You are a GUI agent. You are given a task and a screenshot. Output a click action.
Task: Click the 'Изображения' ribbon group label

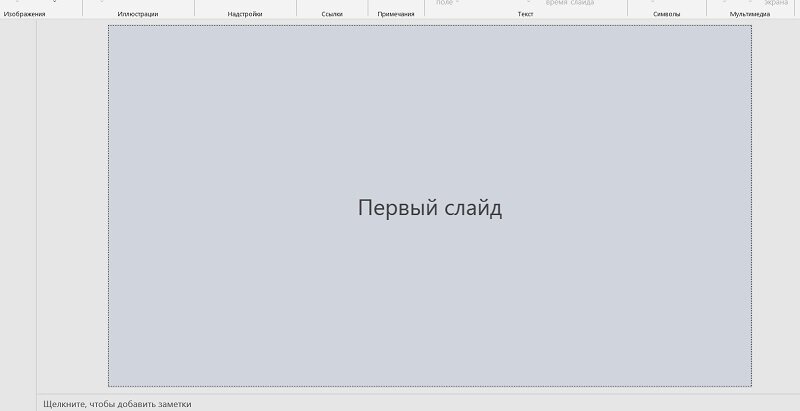[24, 14]
